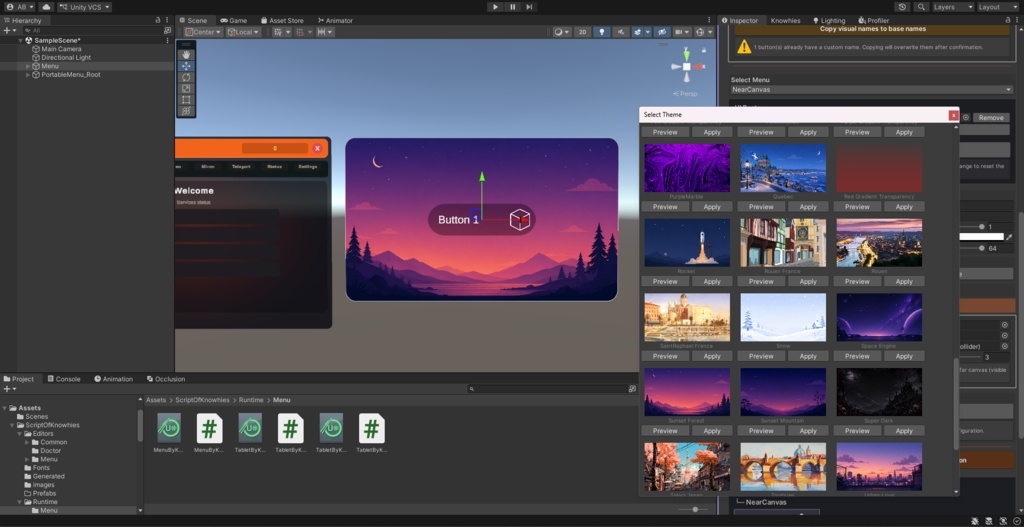Open the Scene view more options menu

(709, 20)
